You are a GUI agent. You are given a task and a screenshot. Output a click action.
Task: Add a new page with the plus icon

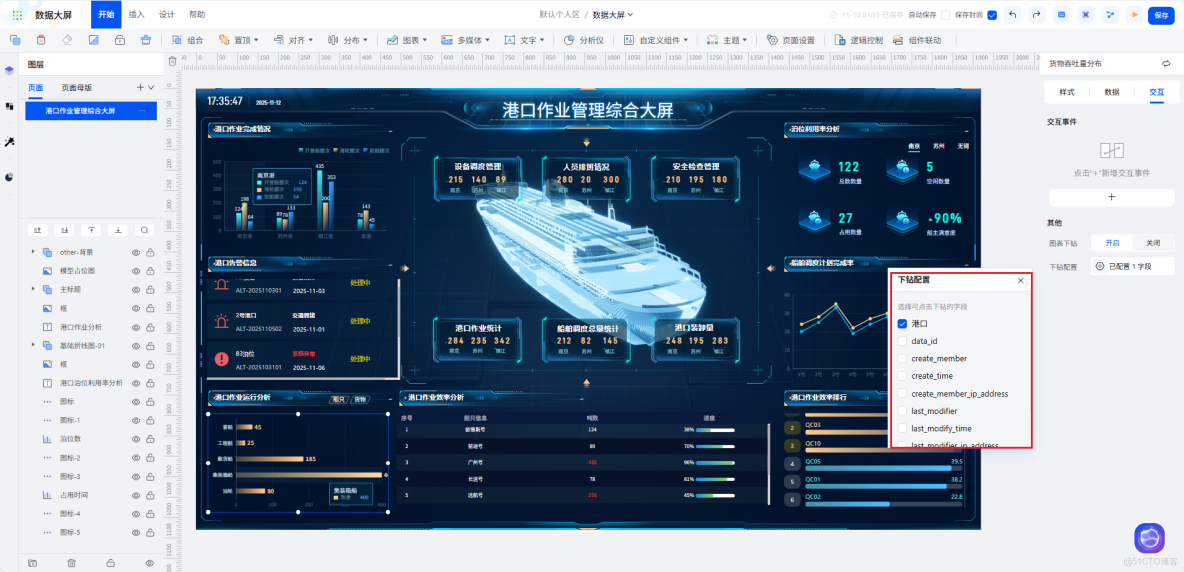pos(140,88)
